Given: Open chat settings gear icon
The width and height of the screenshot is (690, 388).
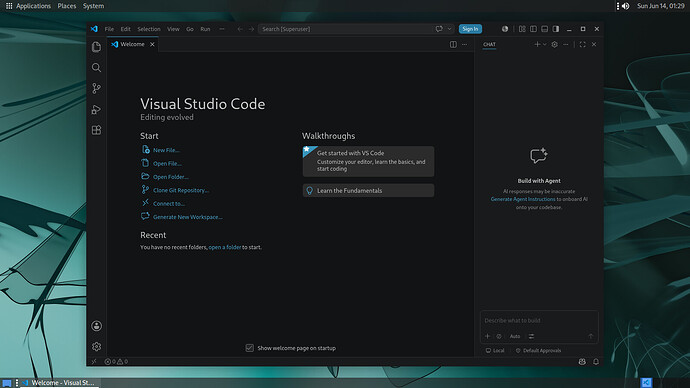Looking at the screenshot, I should pyautogui.click(x=554, y=44).
